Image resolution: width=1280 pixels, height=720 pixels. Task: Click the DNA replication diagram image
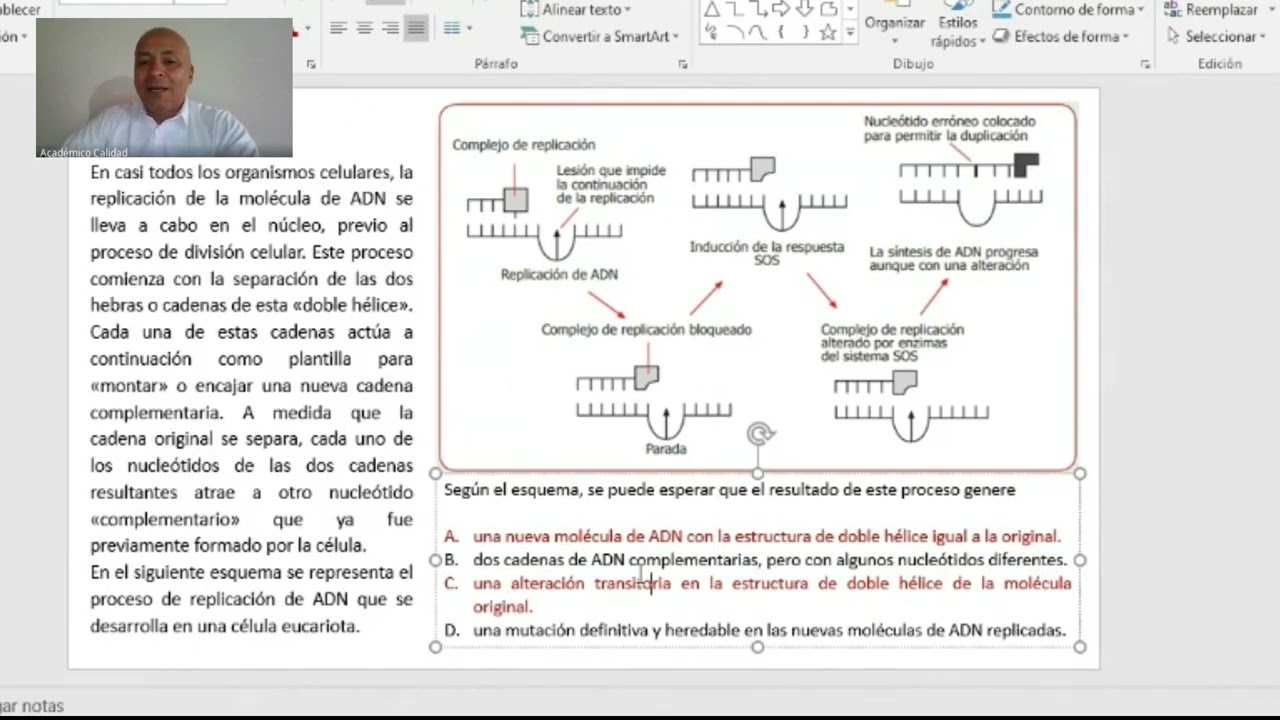coord(758,287)
